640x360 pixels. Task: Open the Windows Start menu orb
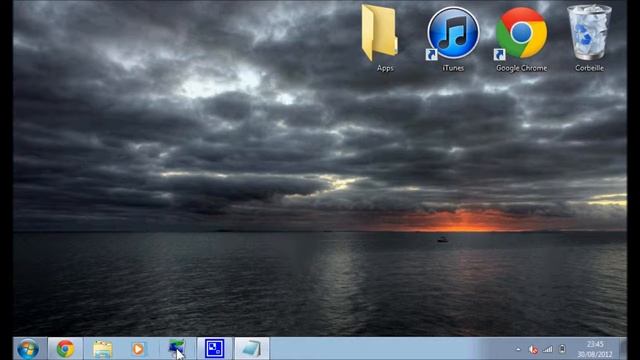[x=28, y=349]
